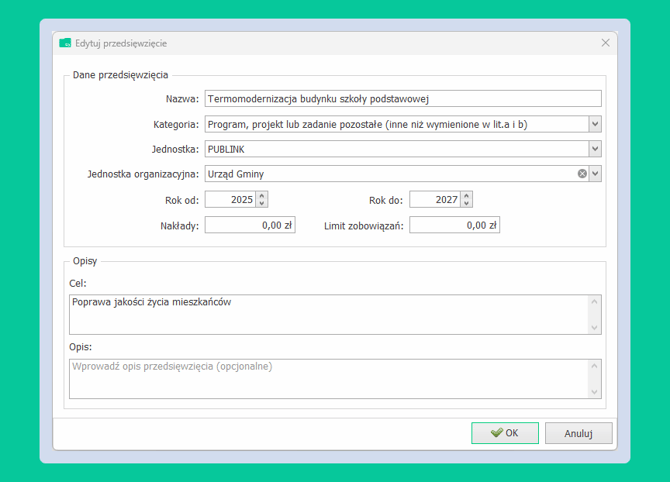Click inside the Cel text area
670x482 pixels.
(328, 314)
